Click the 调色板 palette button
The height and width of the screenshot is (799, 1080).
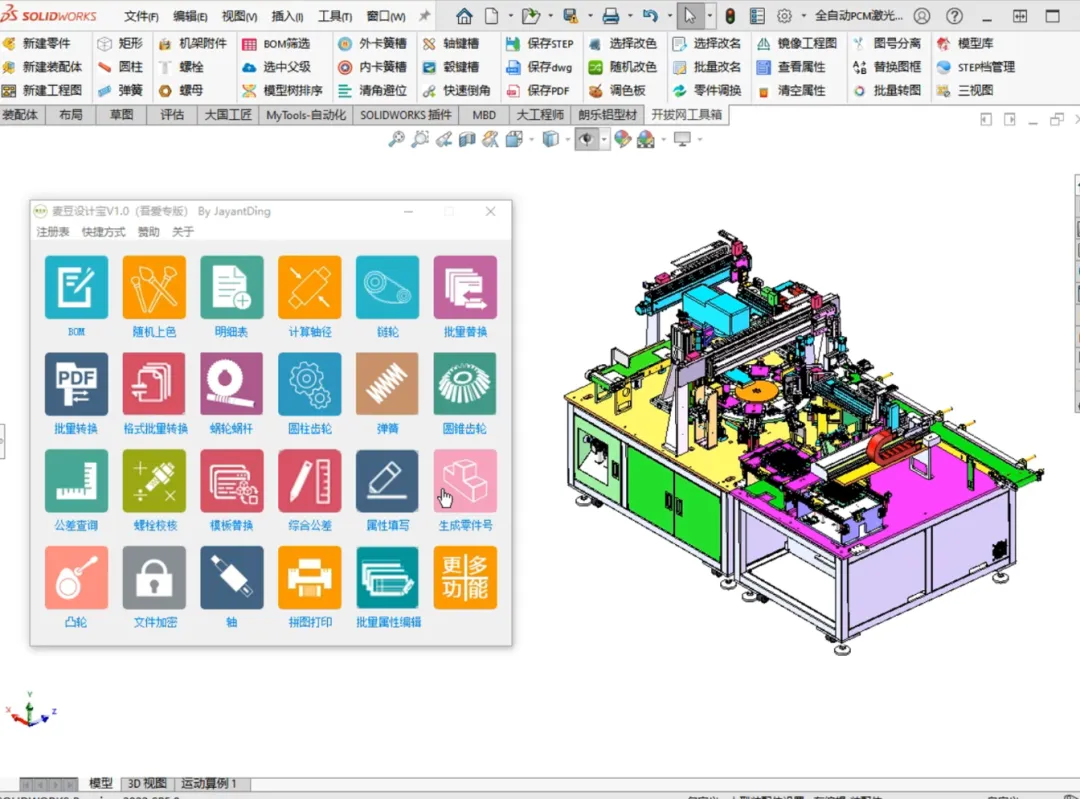click(618, 90)
